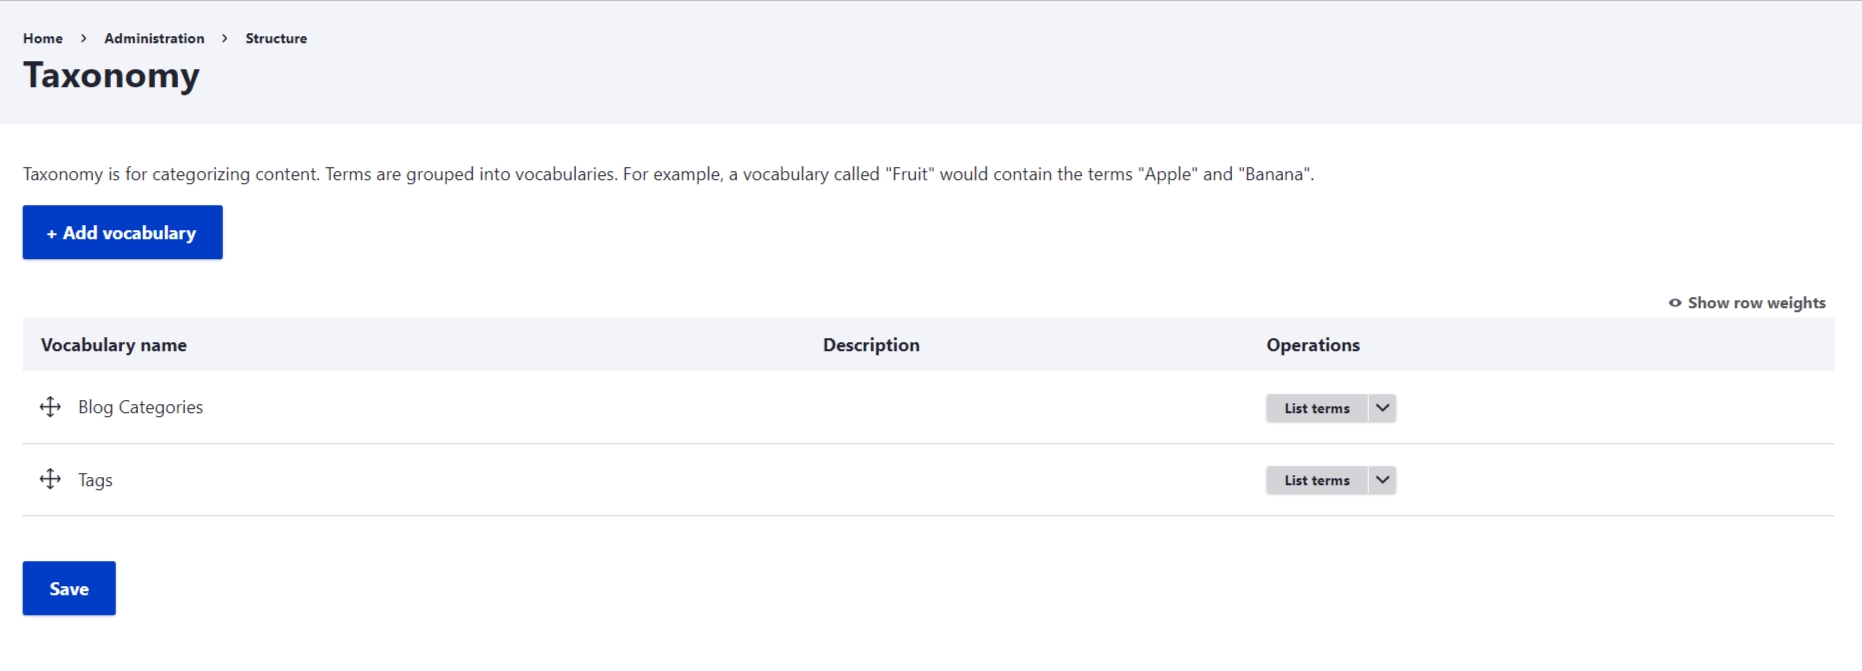The height and width of the screenshot is (671, 1862).
Task: Click the Vocabulary name column header
Action: click(114, 345)
